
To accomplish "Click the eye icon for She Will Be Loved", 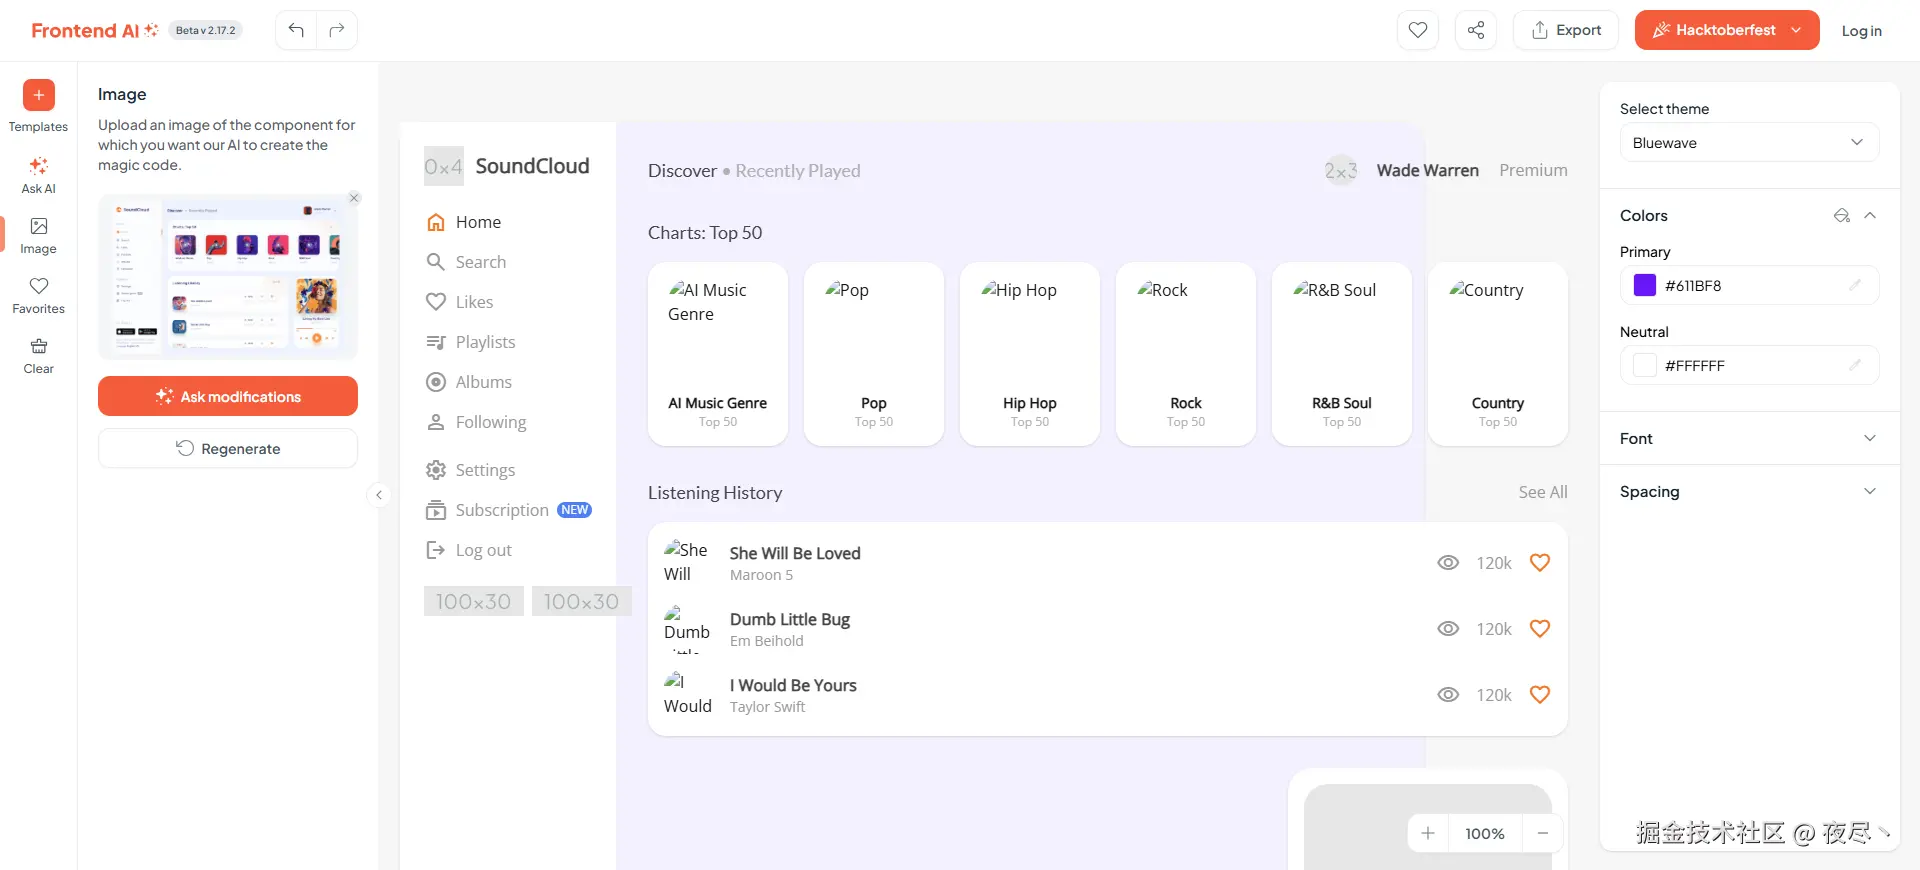I will tap(1448, 563).
